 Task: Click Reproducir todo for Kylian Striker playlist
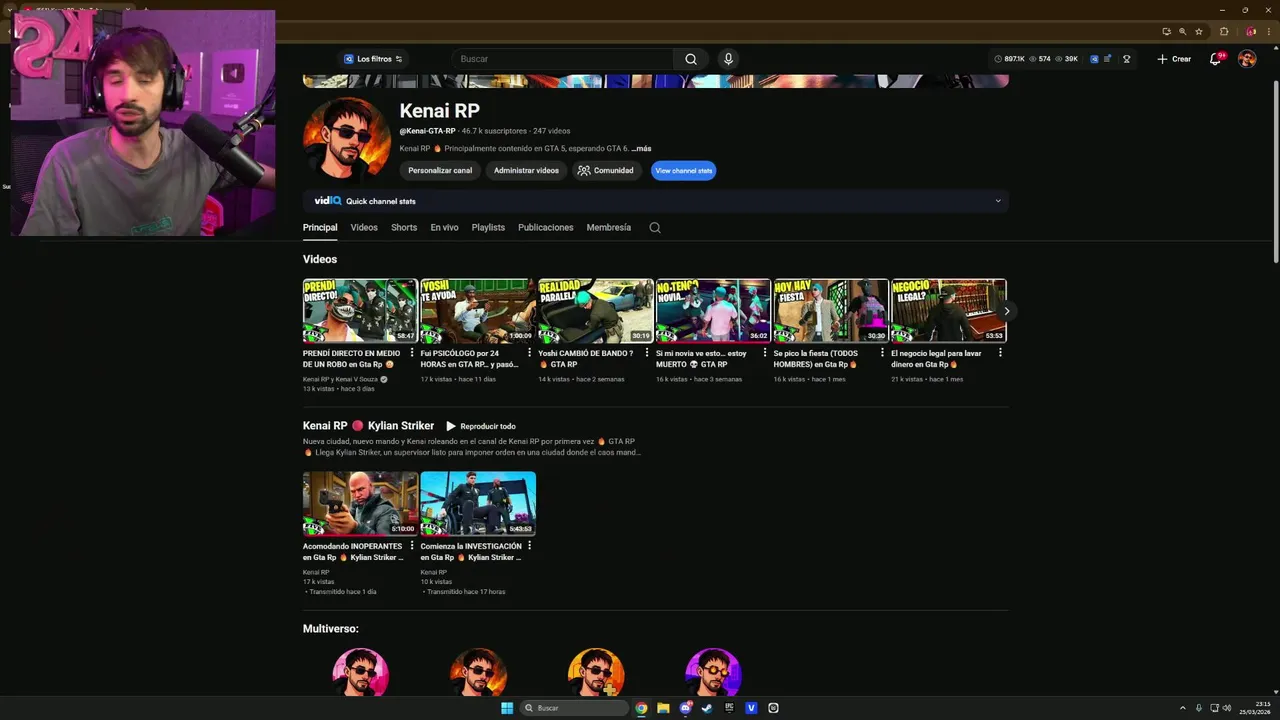click(x=481, y=426)
